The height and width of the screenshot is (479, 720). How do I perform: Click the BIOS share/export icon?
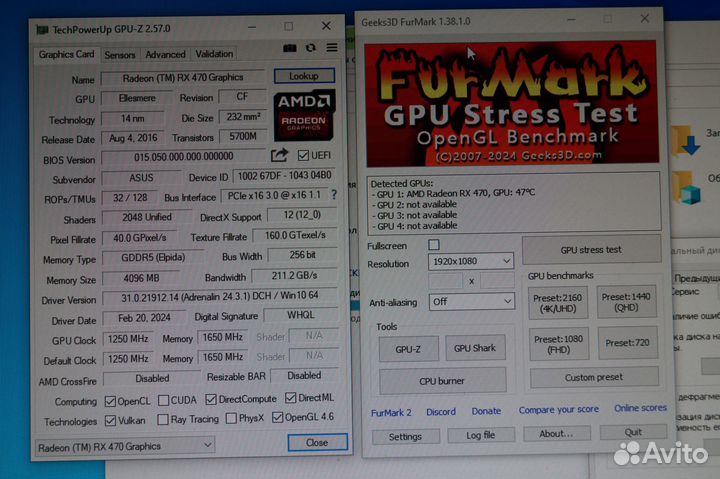point(279,155)
